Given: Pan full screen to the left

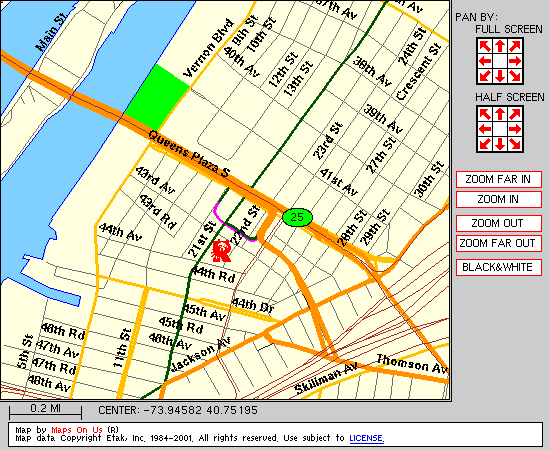Looking at the screenshot, I should 485,61.
